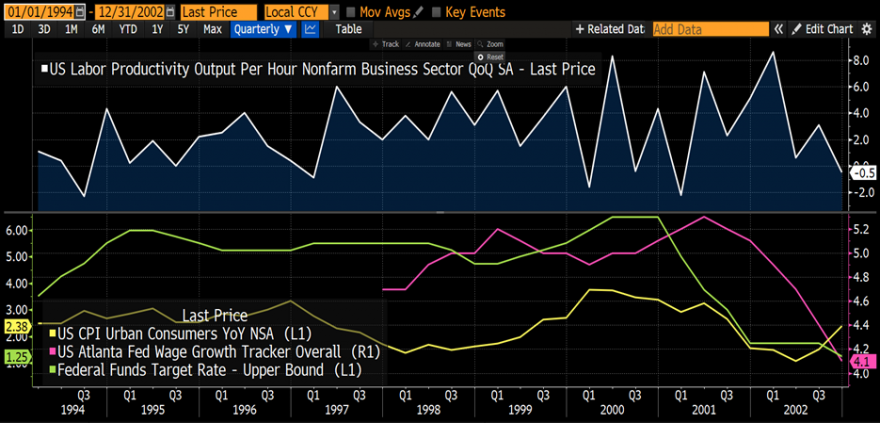Activate the Track crosshair tool

385,45
